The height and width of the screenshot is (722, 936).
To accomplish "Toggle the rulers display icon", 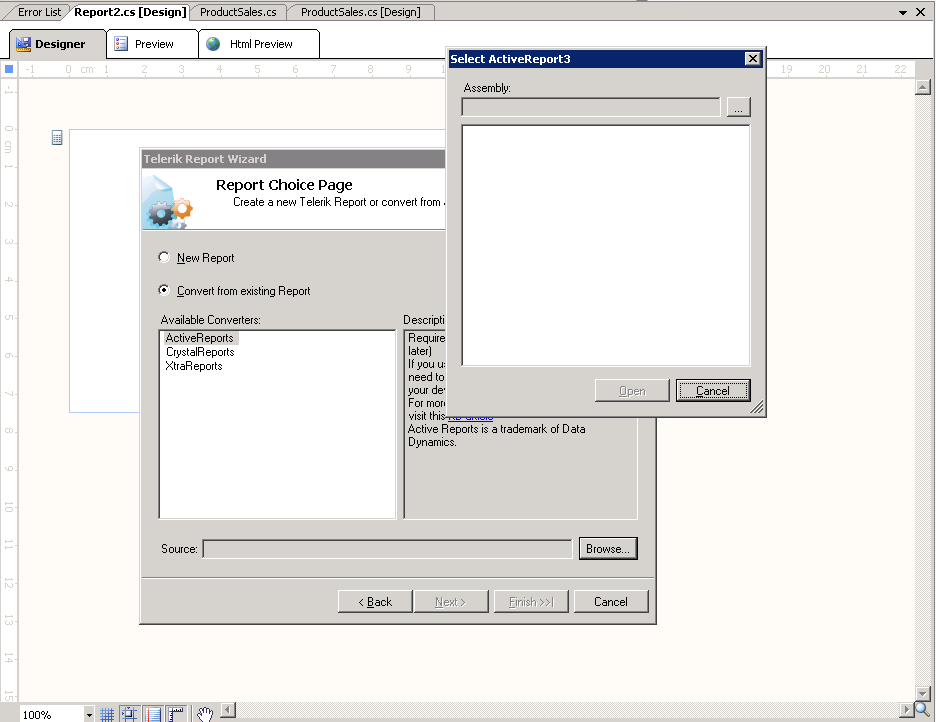I will pos(176,714).
